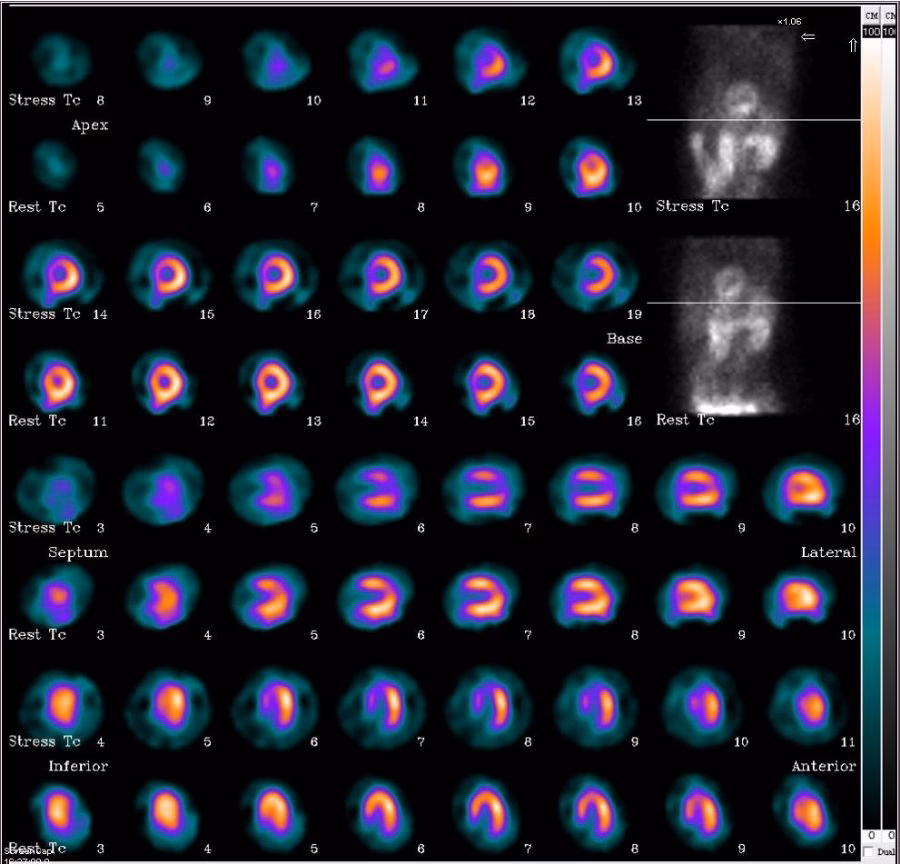
Task: Click the first color scale lower value 0
Action: pyautogui.click(x=870, y=835)
